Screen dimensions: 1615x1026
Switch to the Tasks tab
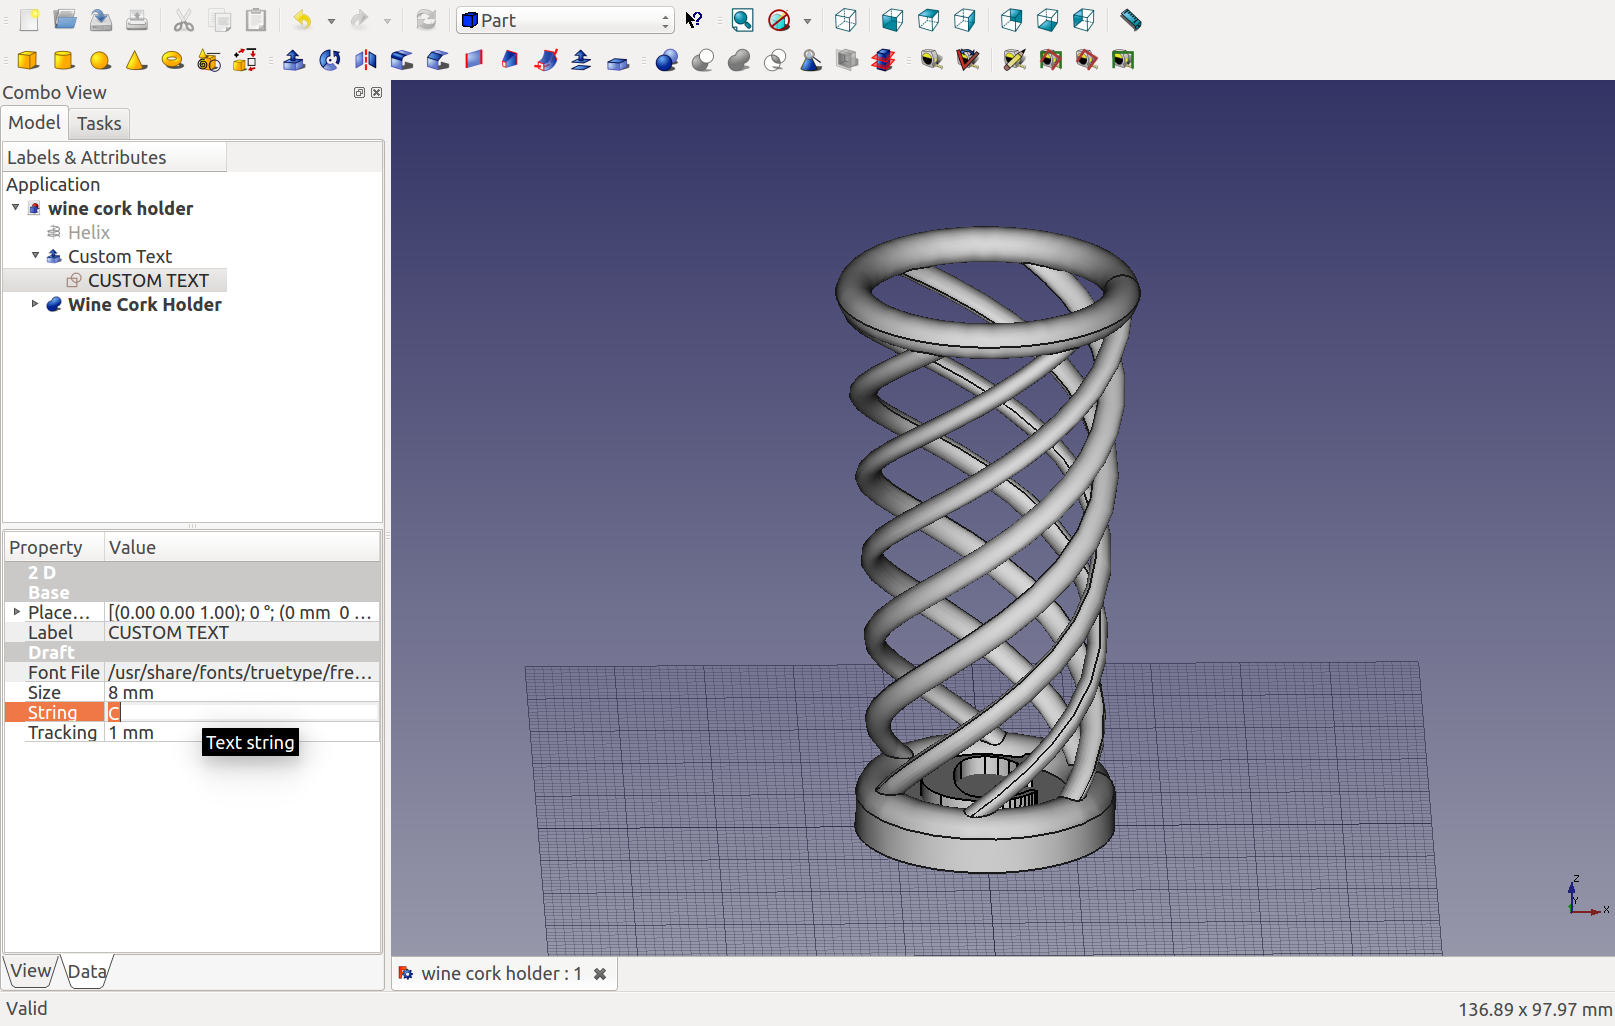[99, 124]
